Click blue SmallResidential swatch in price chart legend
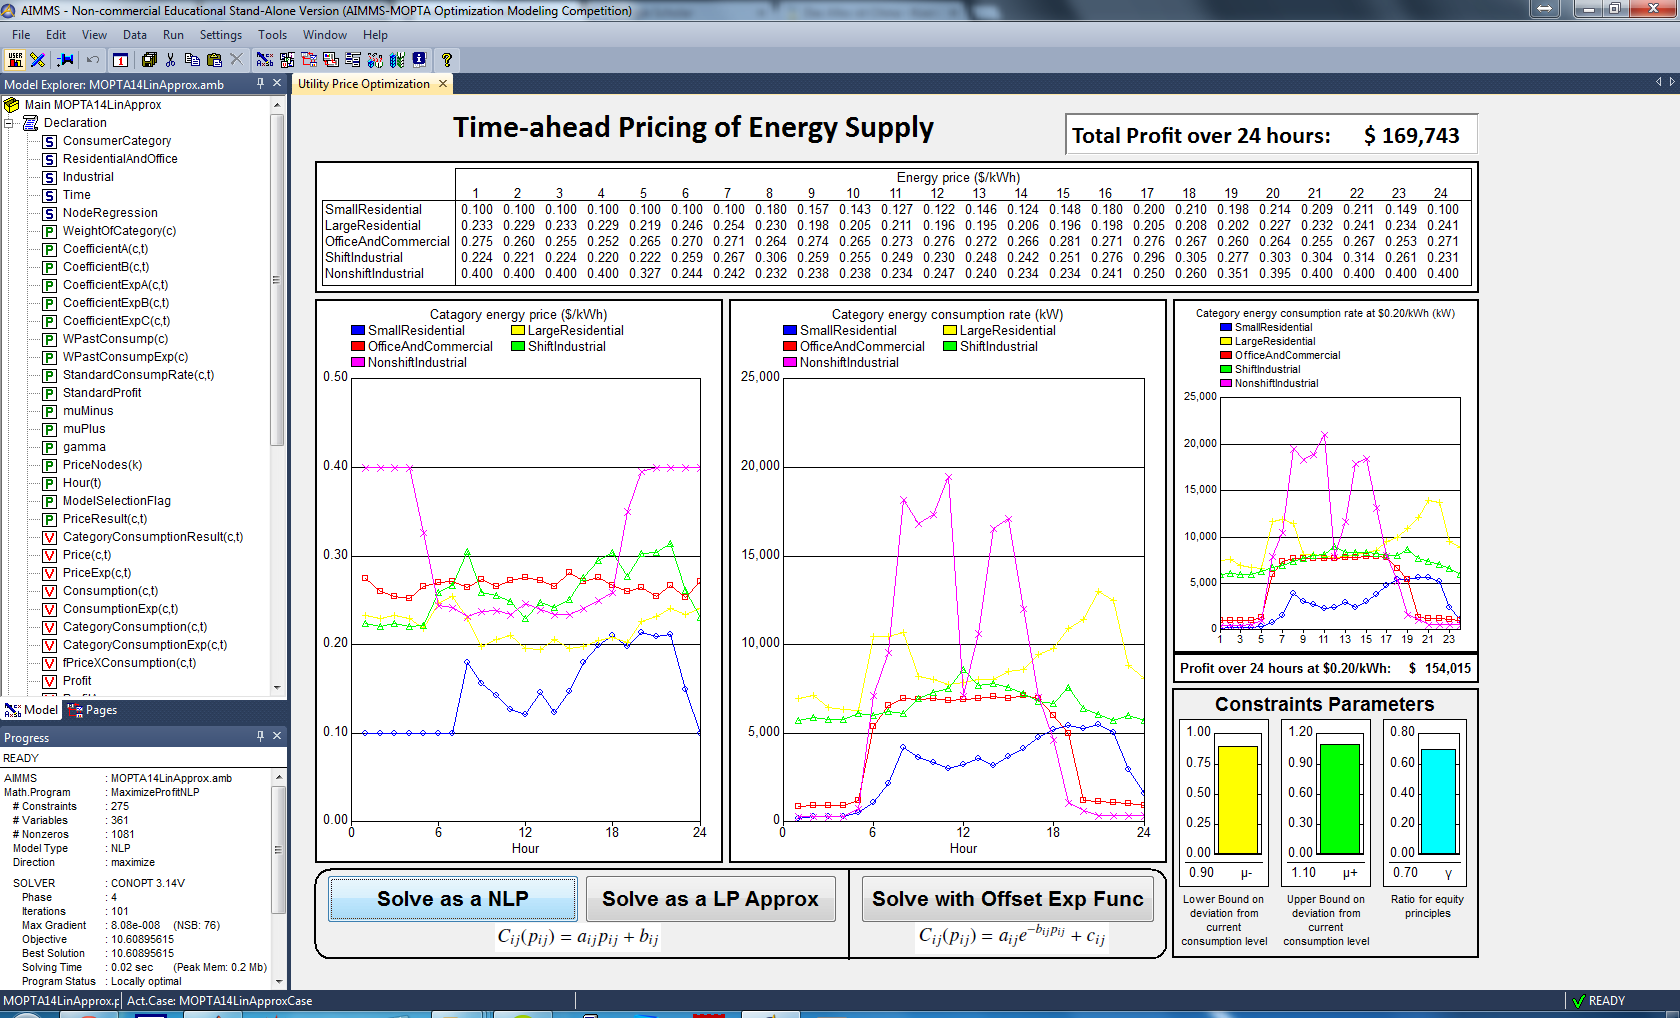Image resolution: width=1680 pixels, height=1018 pixels. pos(358,331)
